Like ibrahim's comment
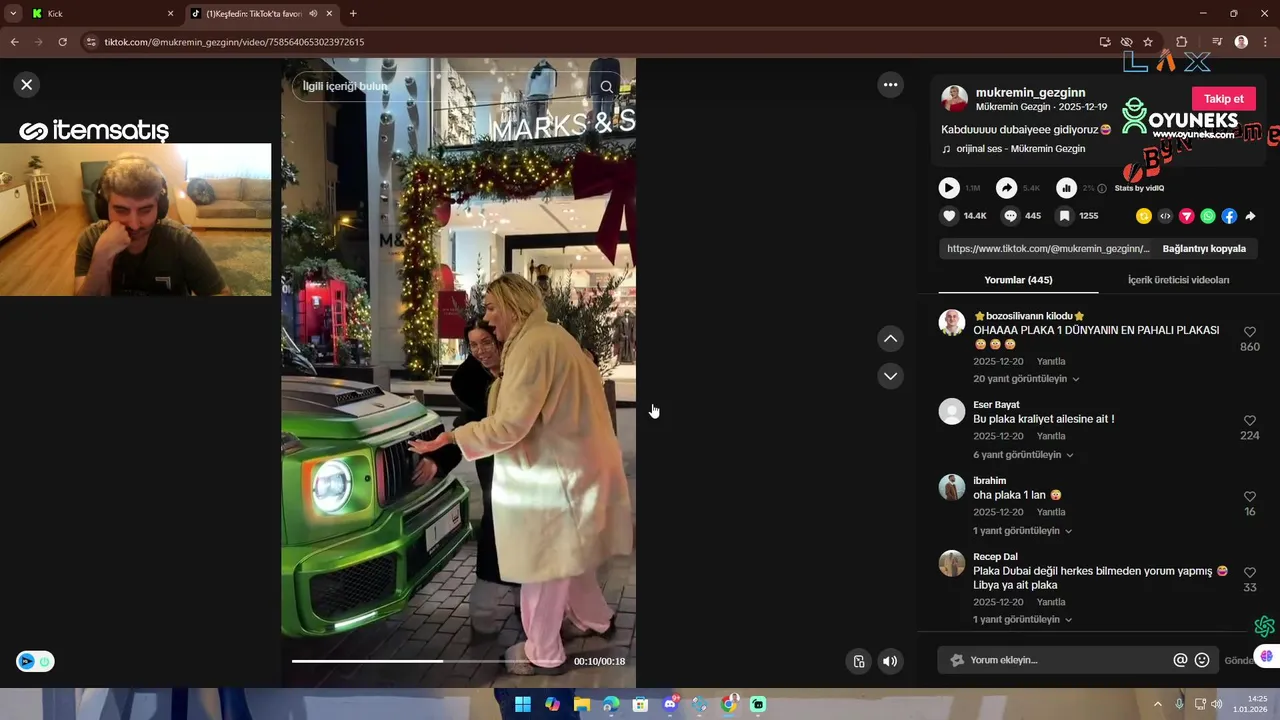1280x720 pixels. pos(1249,497)
